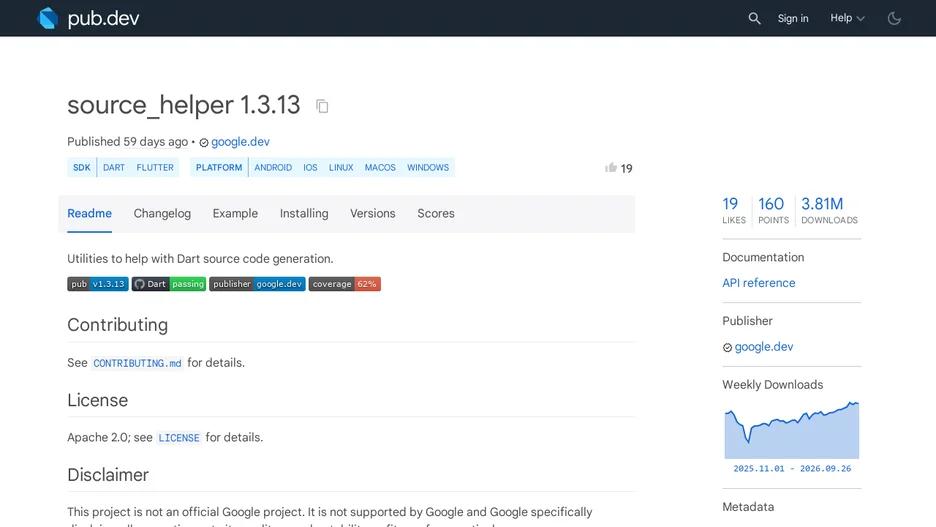Click the PLATFORM tag label
The width and height of the screenshot is (936, 527).
pyautogui.click(x=219, y=168)
